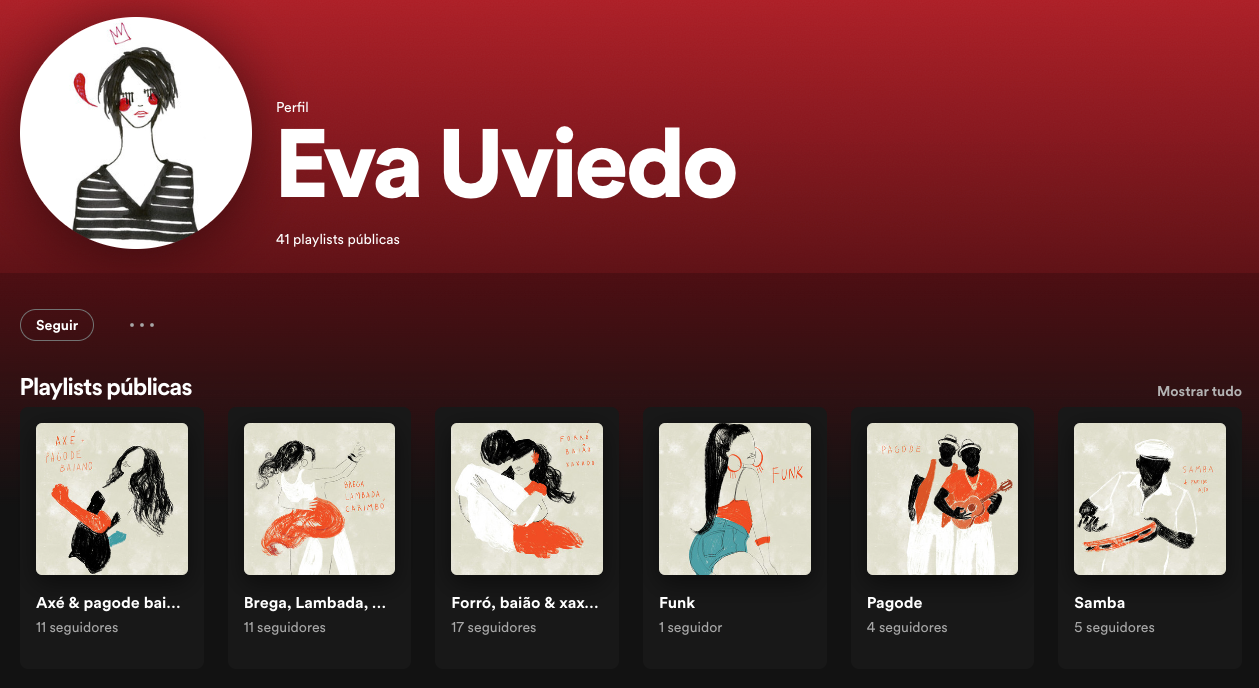Open Eva Uviedo's profile picture
The width and height of the screenshot is (1259, 688).
coord(136,133)
